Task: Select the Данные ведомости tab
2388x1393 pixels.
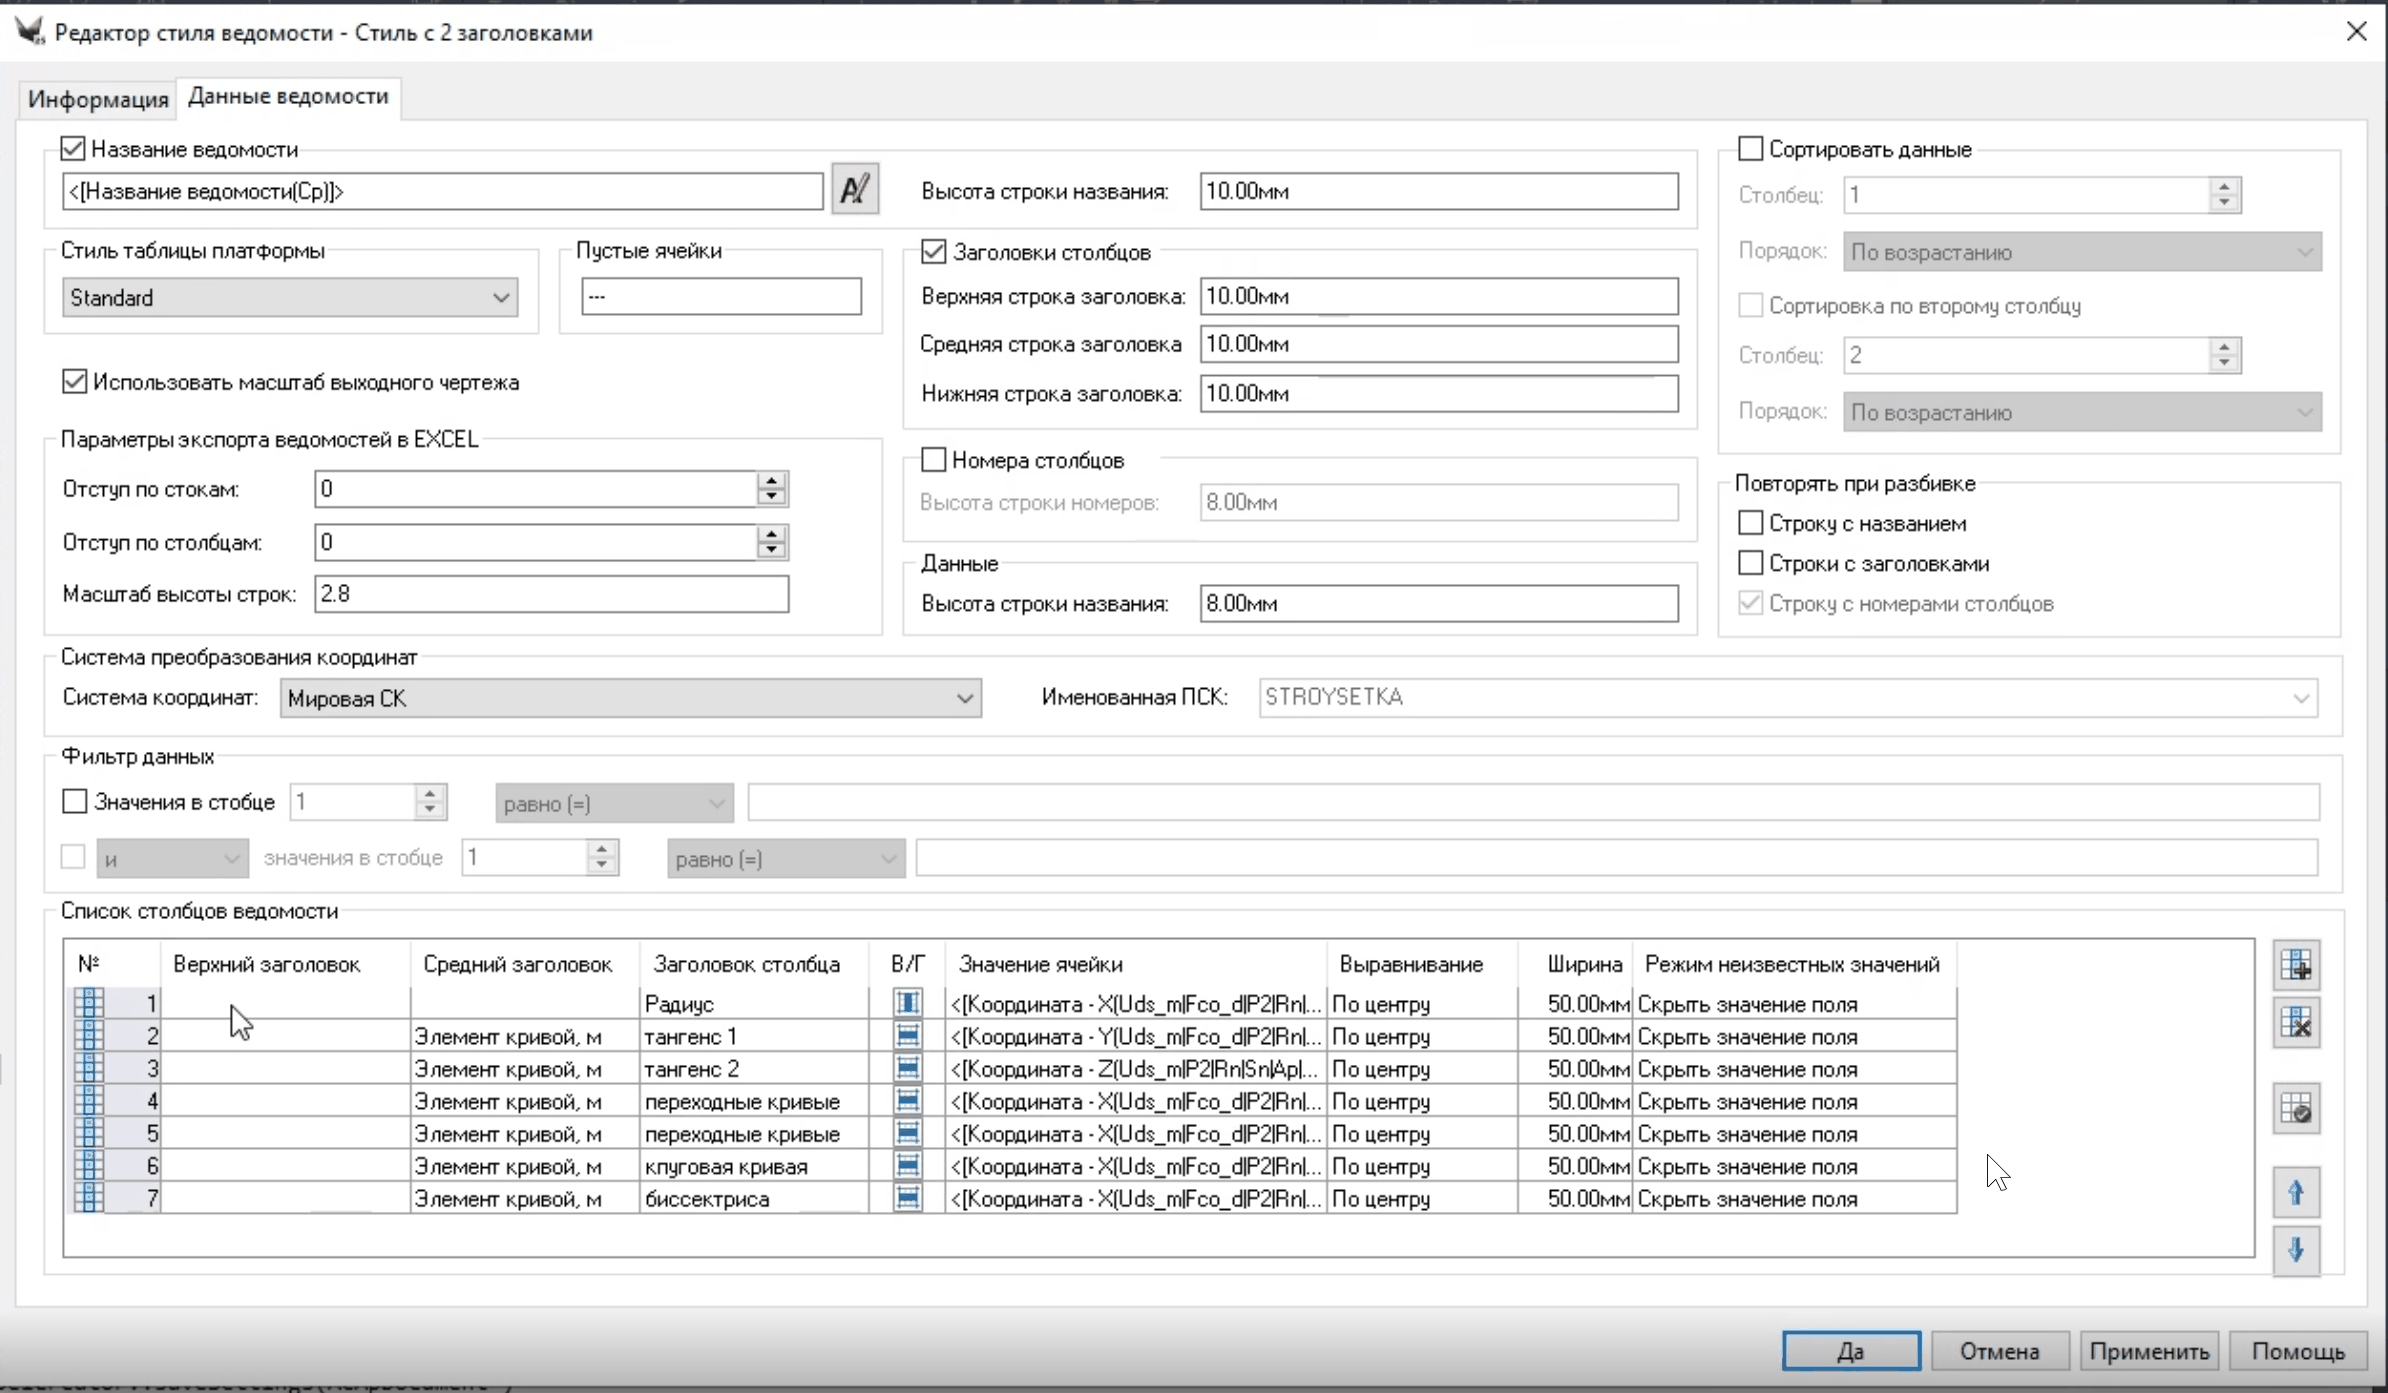Action: point(288,96)
